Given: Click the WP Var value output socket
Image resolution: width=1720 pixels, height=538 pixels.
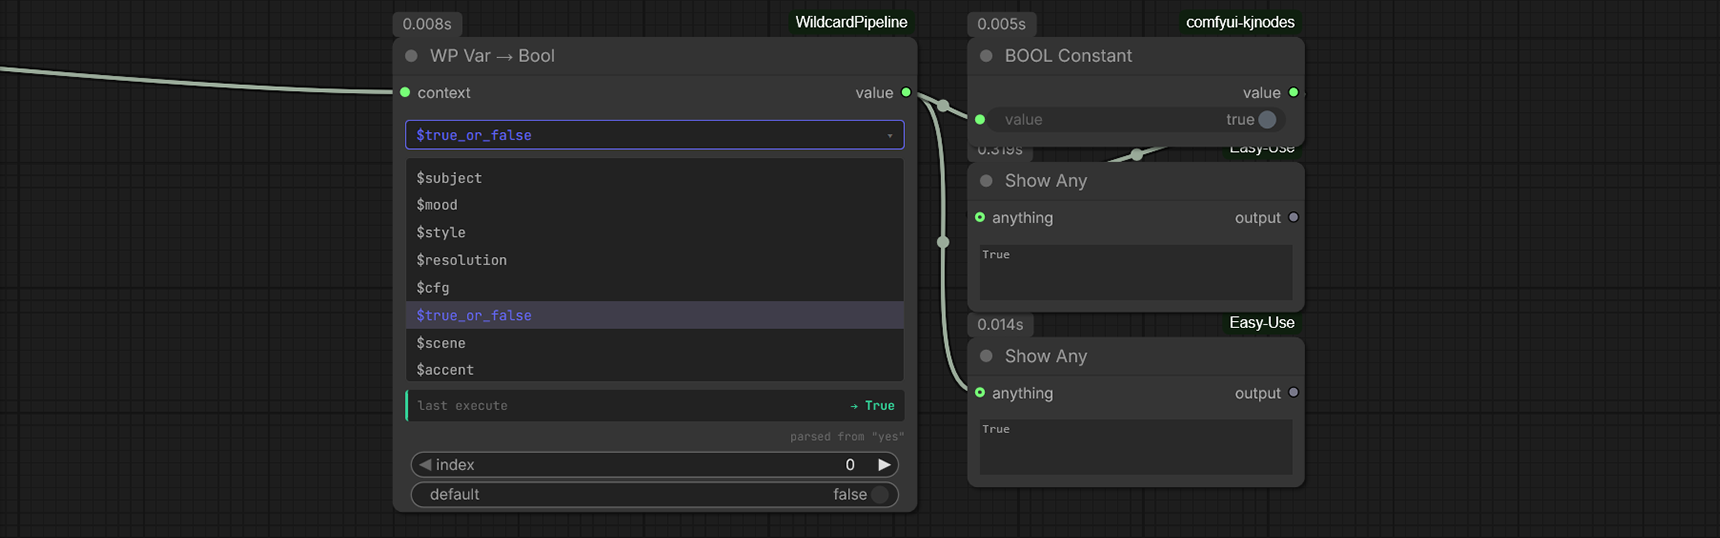Looking at the screenshot, I should [x=906, y=92].
